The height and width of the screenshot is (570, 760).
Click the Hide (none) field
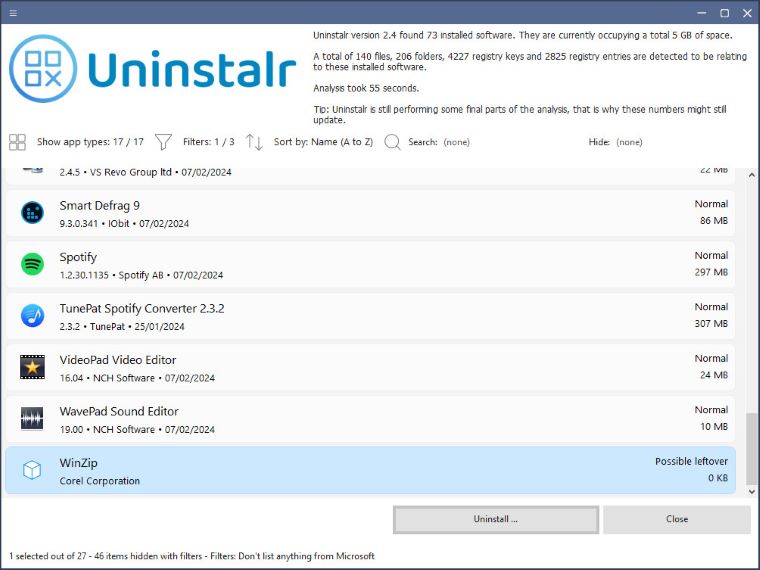click(616, 142)
